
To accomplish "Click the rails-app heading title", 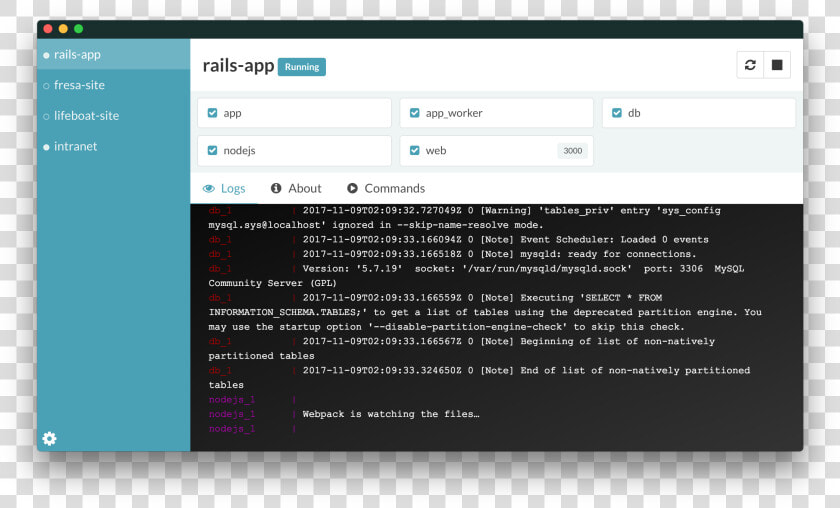I will tap(238, 65).
